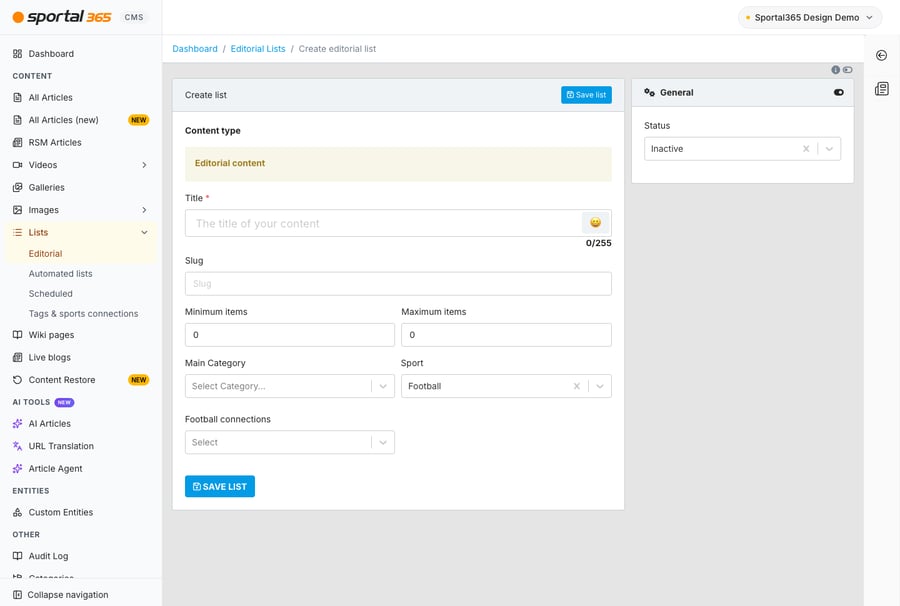
Task: Focus the Title input field
Action: click(383, 223)
